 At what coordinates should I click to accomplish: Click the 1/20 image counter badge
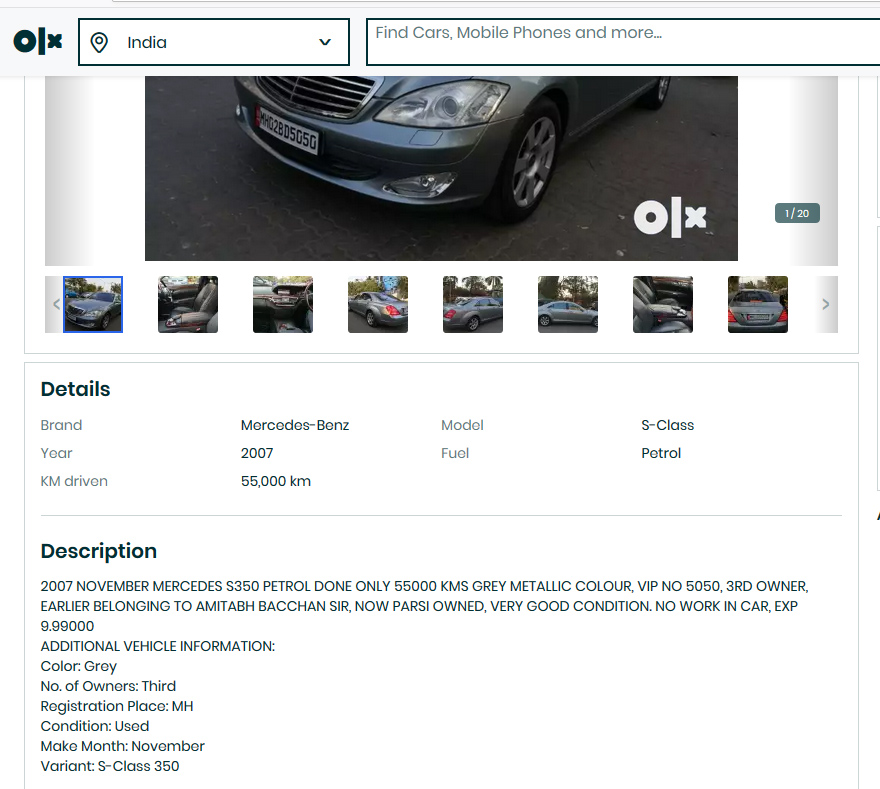coord(797,213)
